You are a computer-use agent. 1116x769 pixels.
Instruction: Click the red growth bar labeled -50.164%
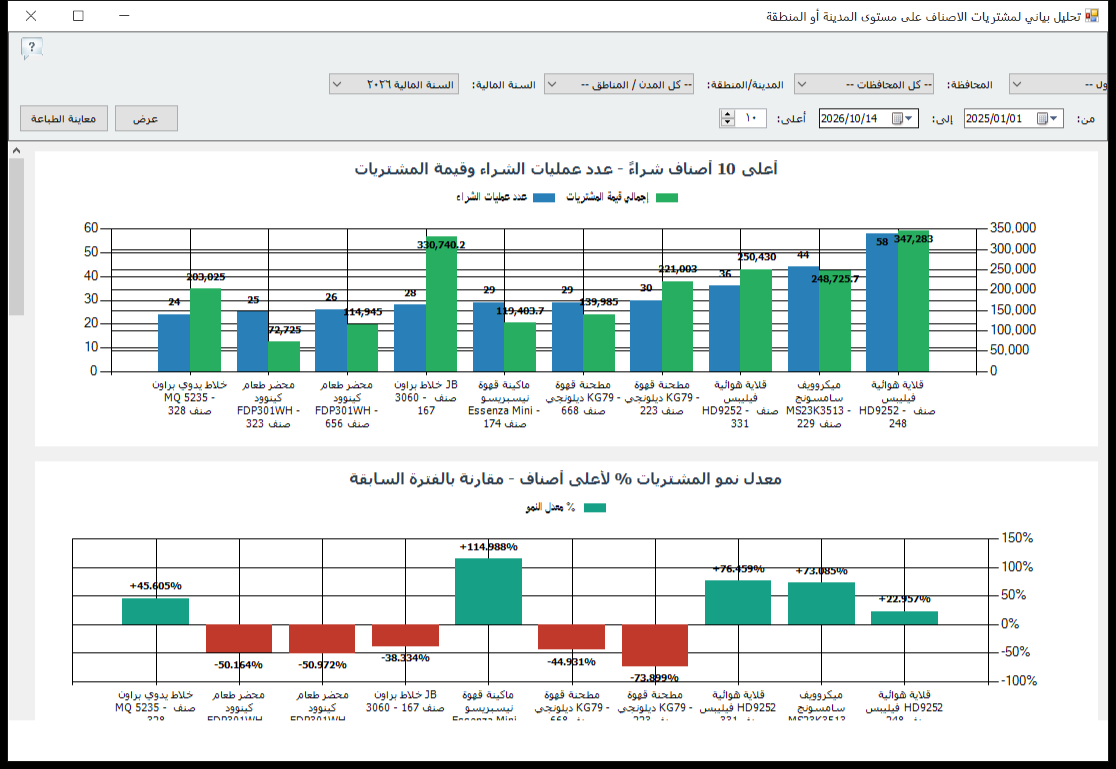click(x=239, y=639)
